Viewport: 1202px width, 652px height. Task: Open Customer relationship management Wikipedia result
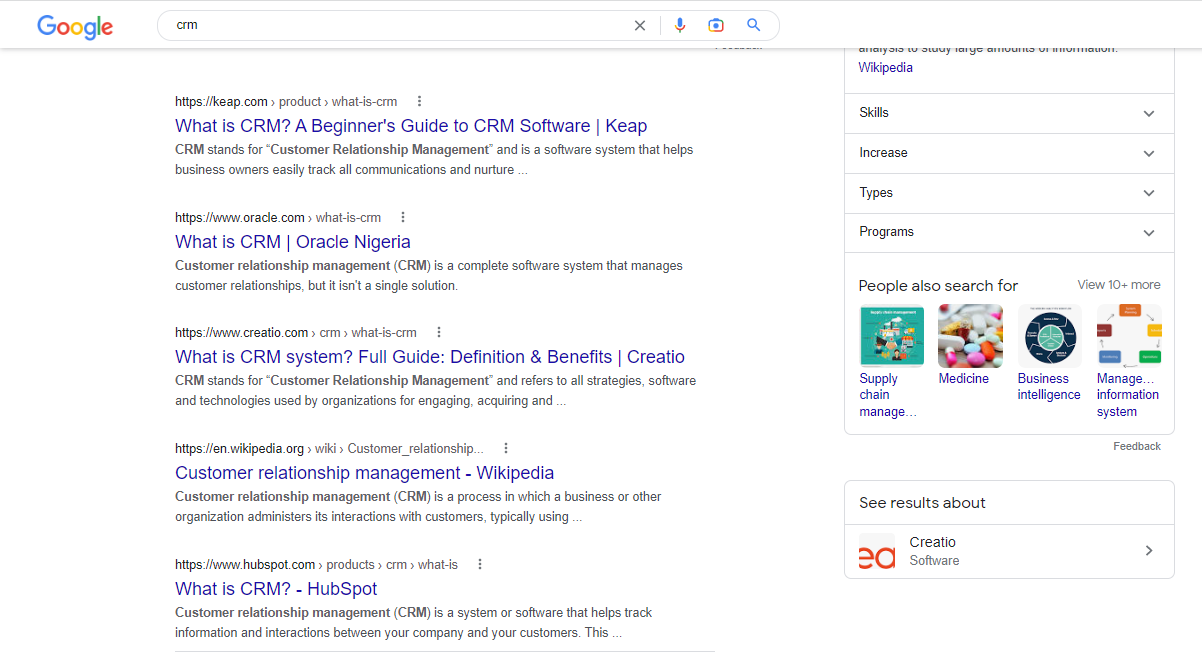point(364,473)
